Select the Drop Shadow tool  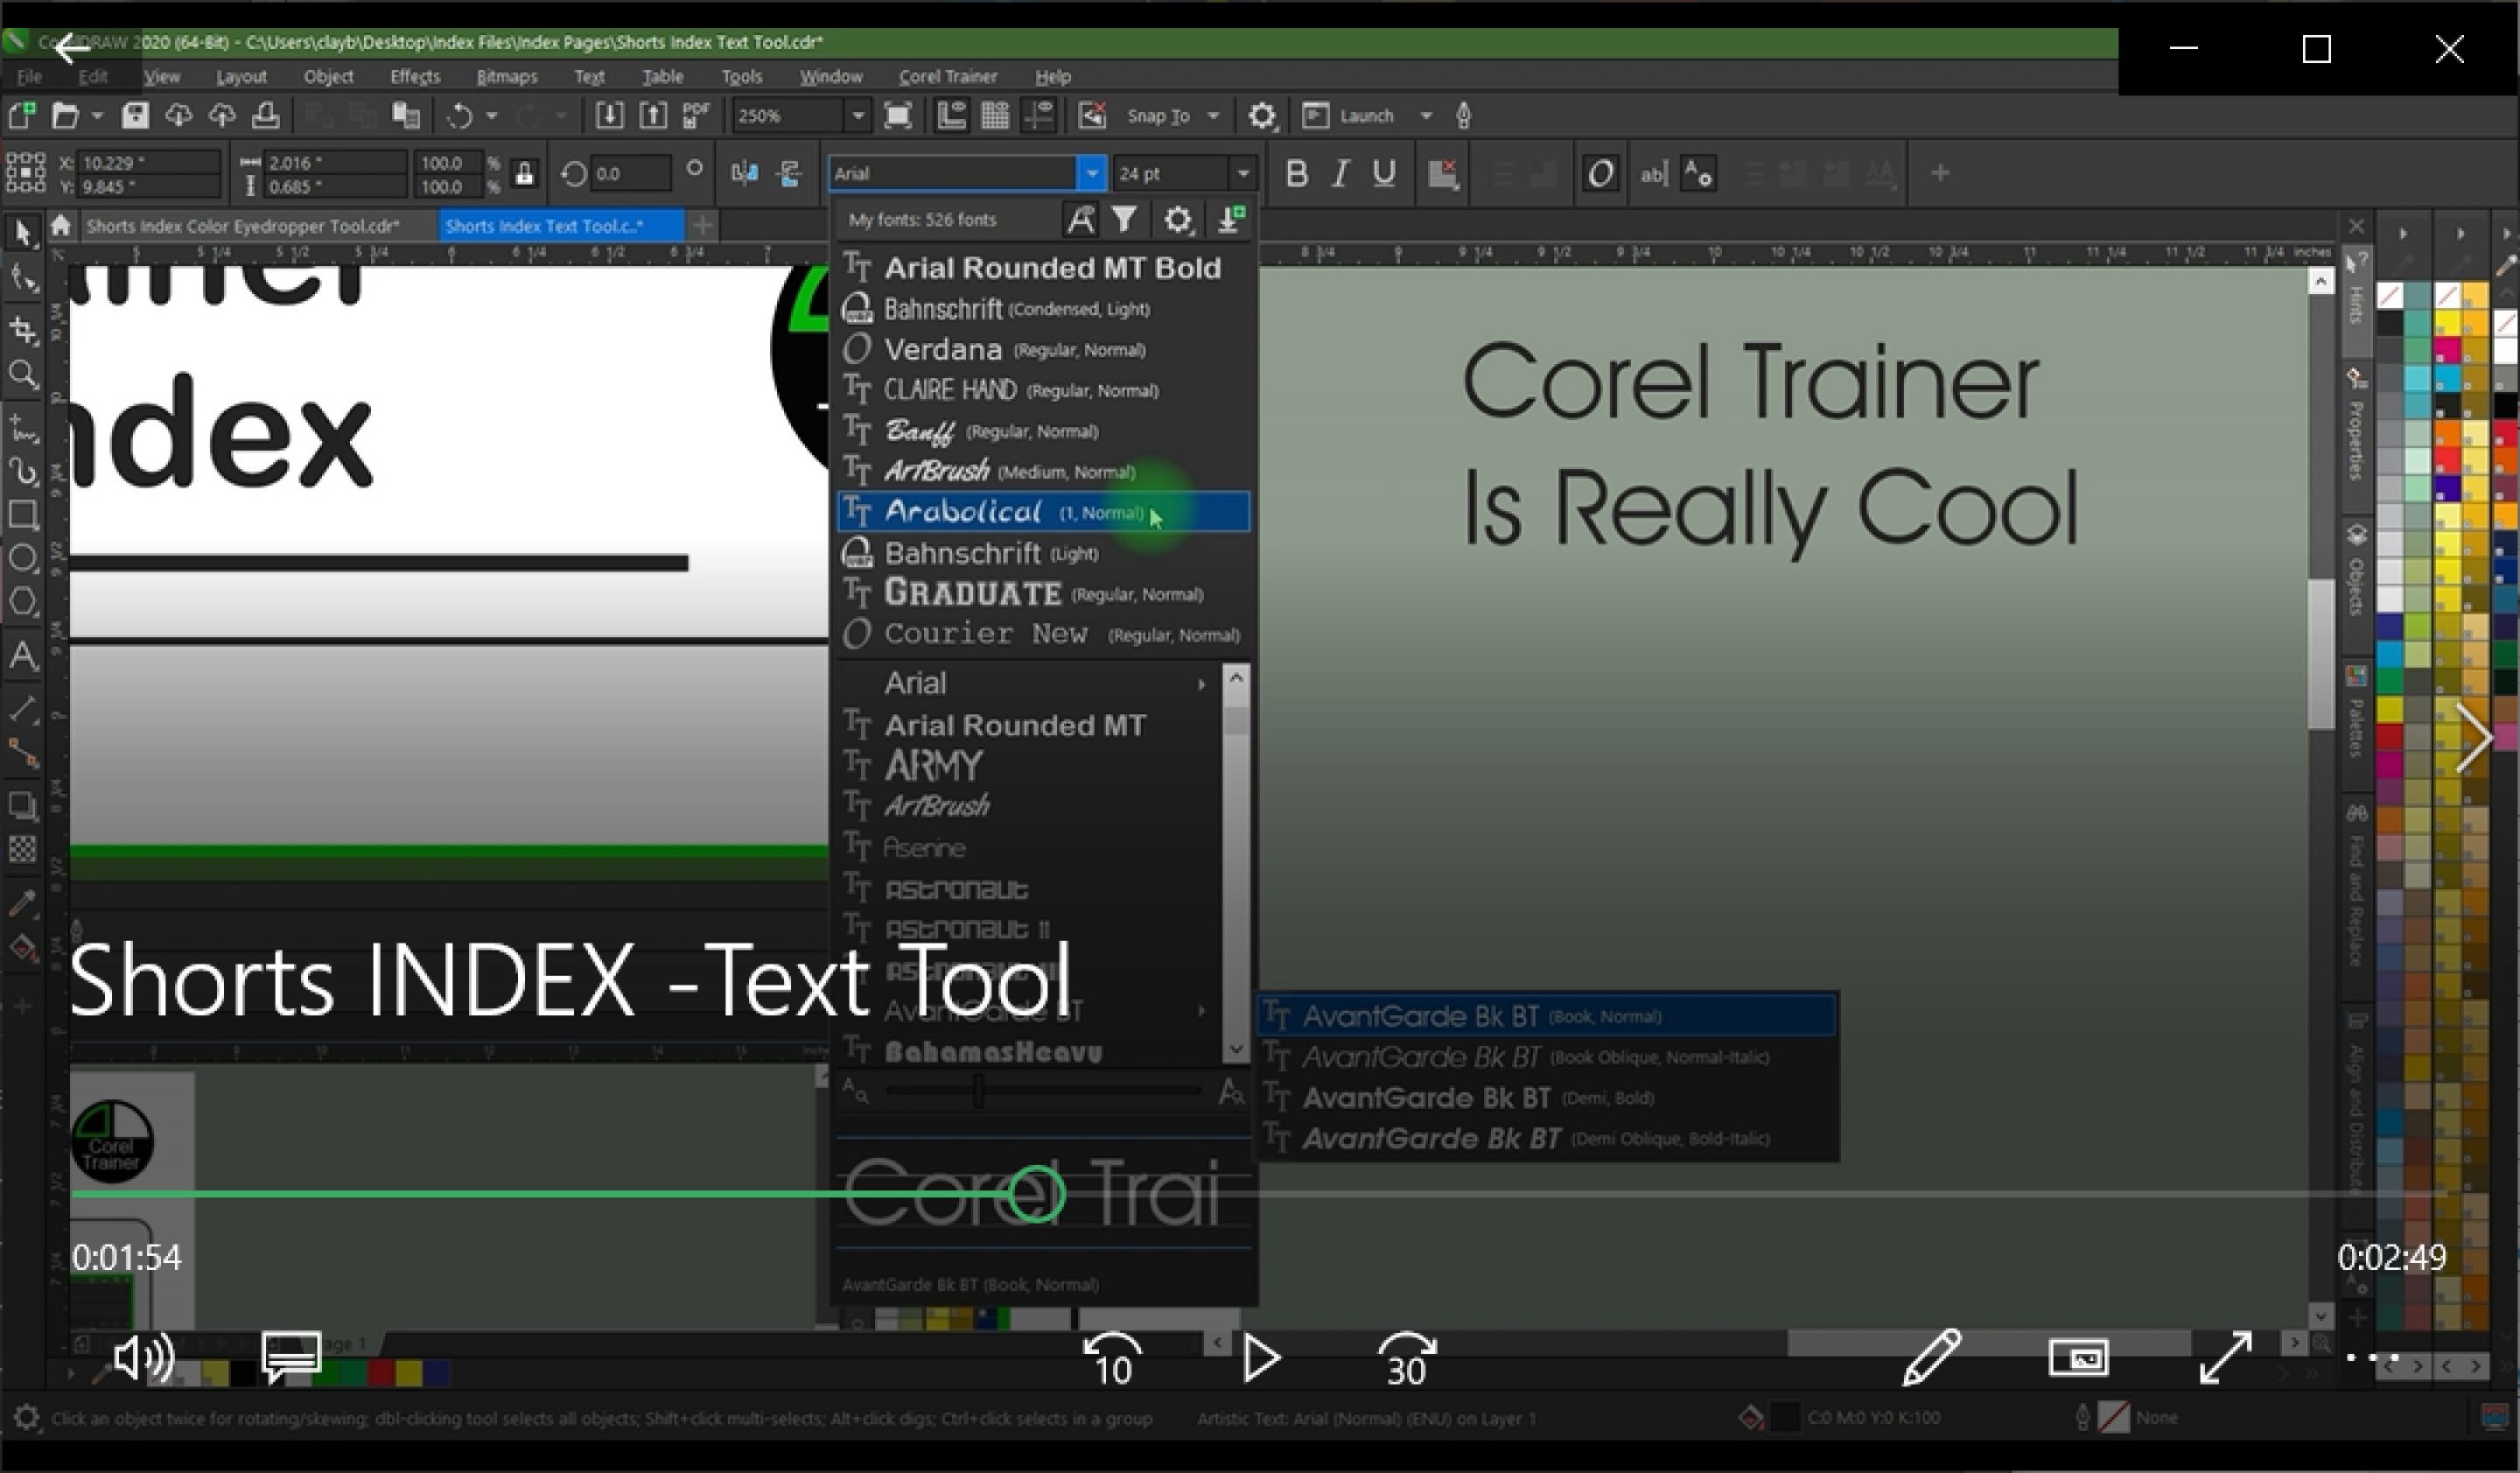23,805
